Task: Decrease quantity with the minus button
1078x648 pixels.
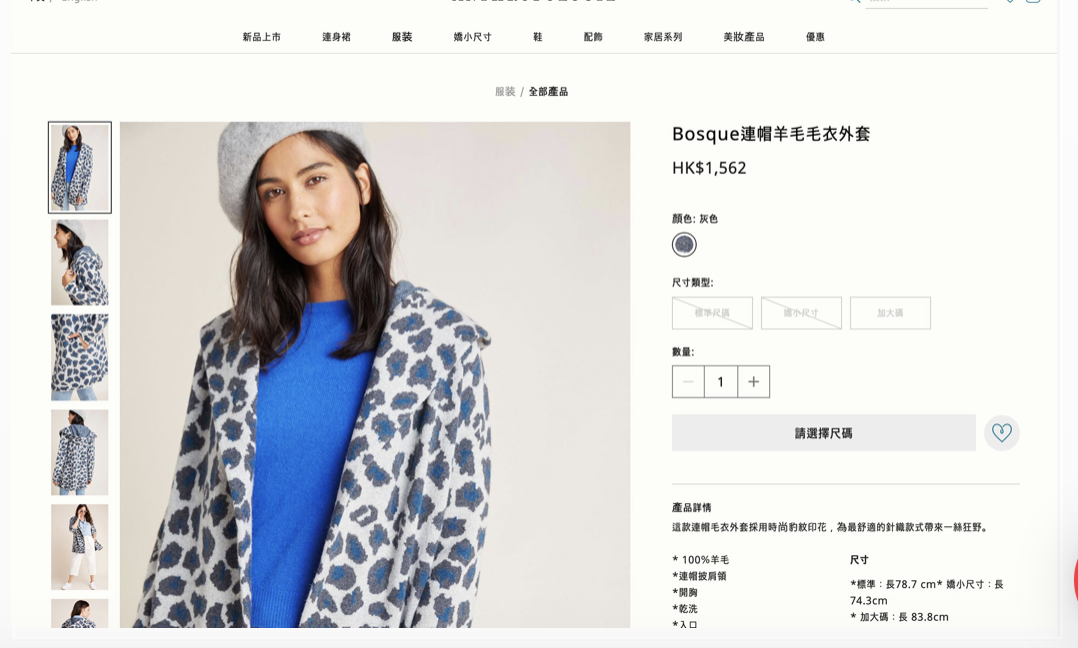Action: click(x=688, y=381)
